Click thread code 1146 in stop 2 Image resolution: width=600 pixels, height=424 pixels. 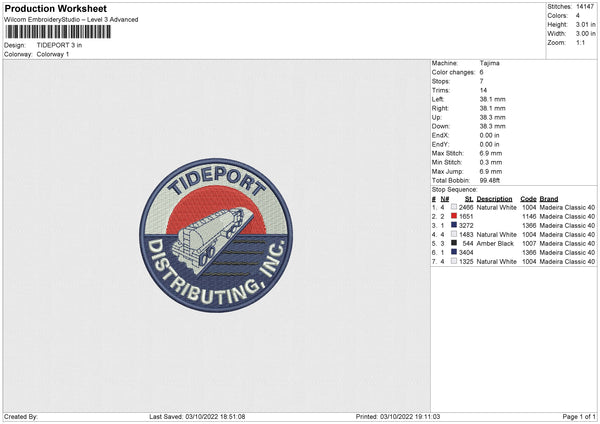click(x=529, y=217)
